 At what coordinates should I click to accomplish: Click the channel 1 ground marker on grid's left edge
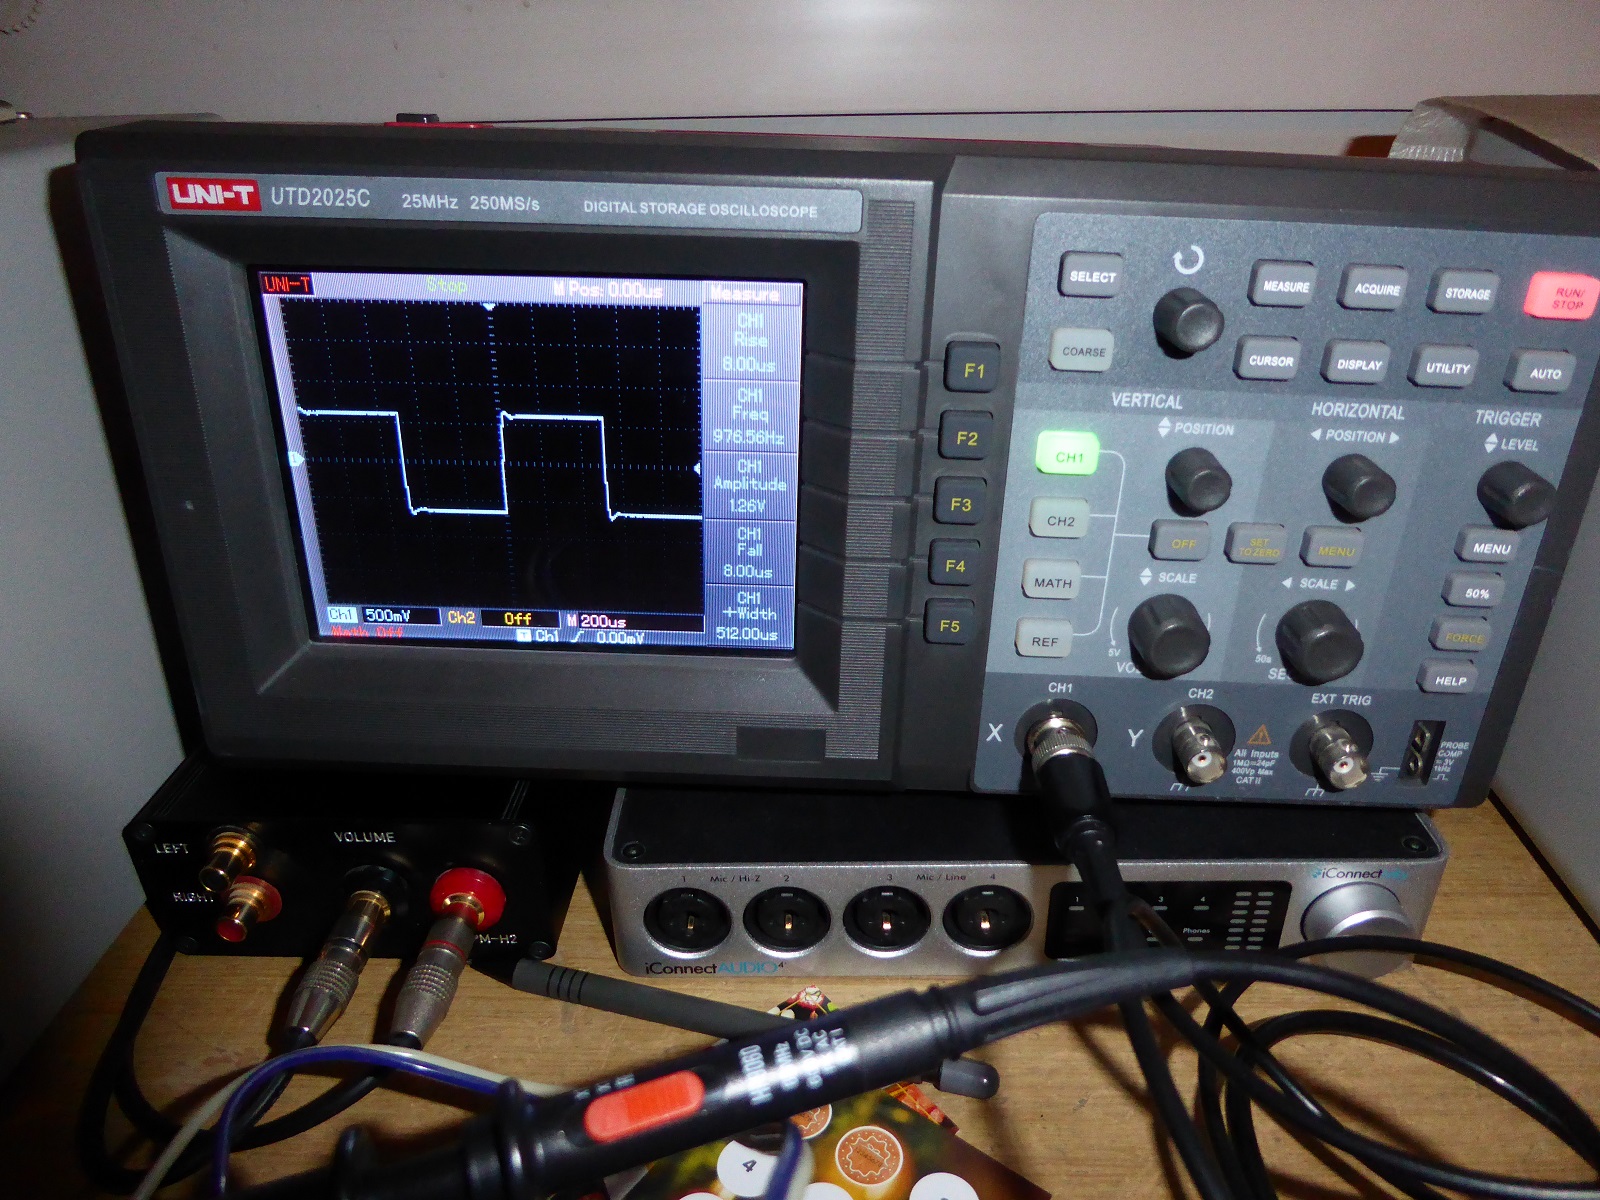pos(295,458)
